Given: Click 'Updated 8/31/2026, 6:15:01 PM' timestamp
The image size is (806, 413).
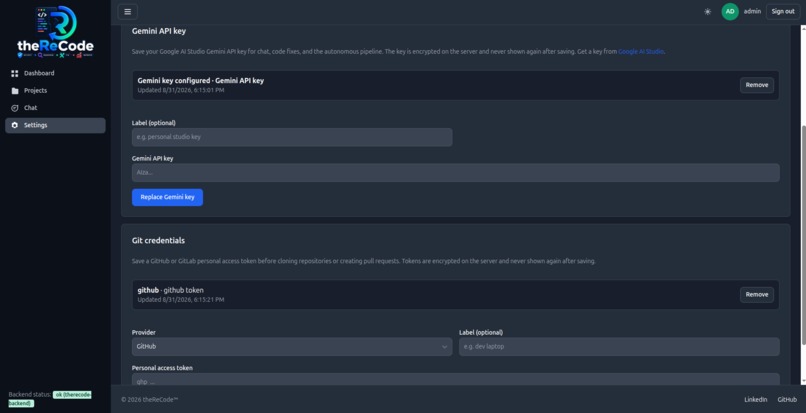Looking at the screenshot, I should 181,90.
